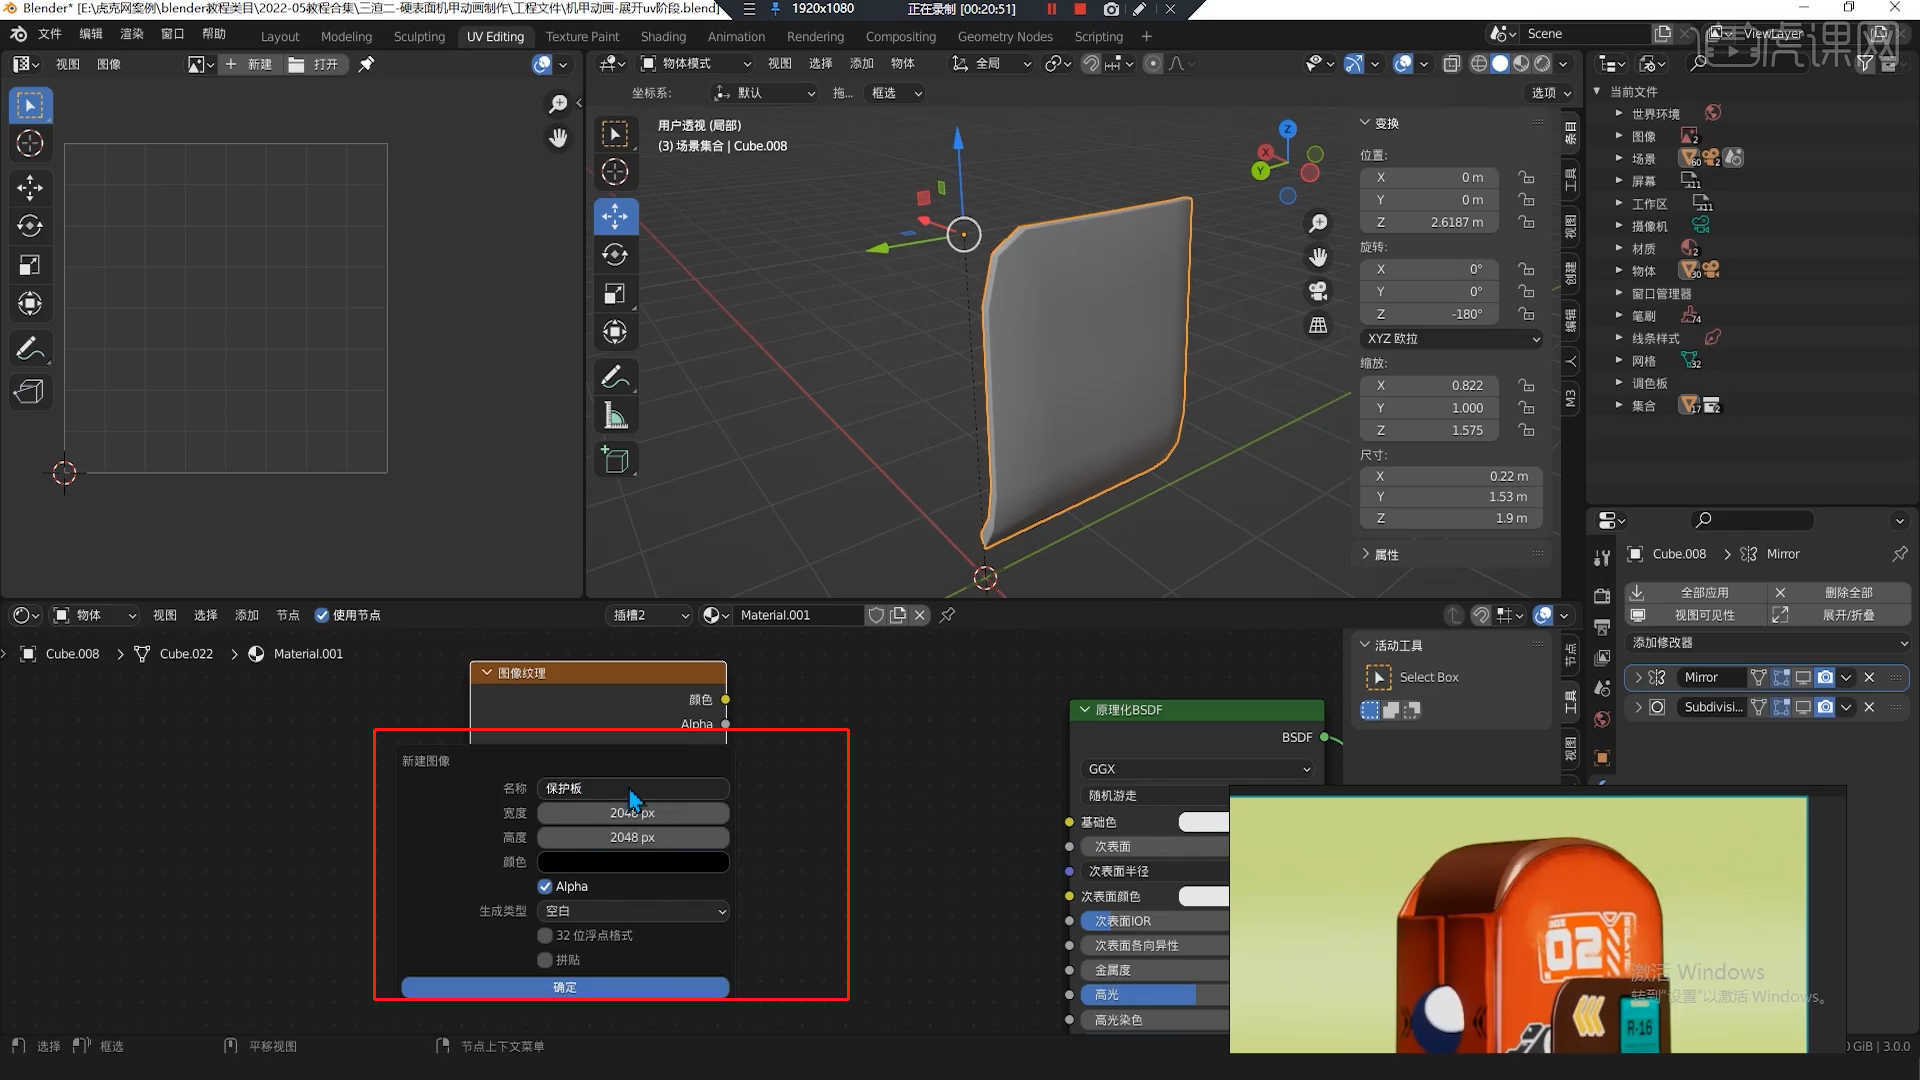Screen dimensions: 1920x1080
Task: Toggle the Use Nodes checkbox
Action: point(322,615)
